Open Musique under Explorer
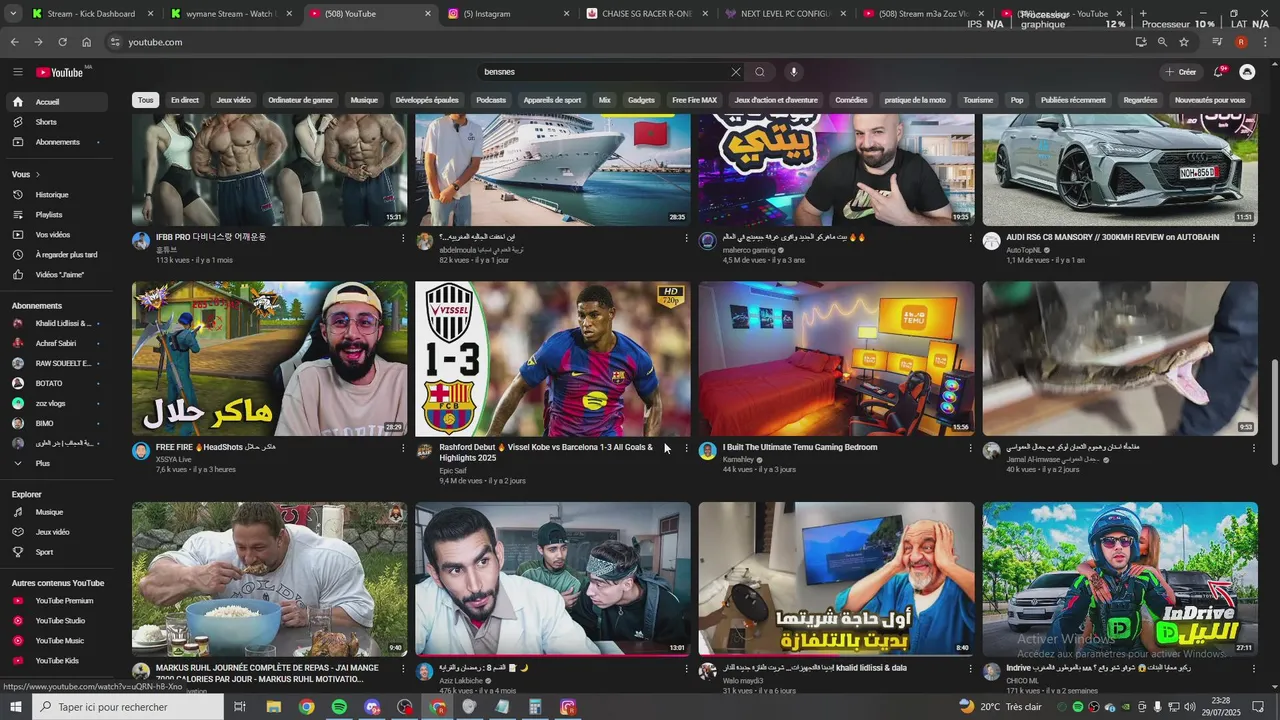This screenshot has width=1280, height=720. click(x=56, y=512)
